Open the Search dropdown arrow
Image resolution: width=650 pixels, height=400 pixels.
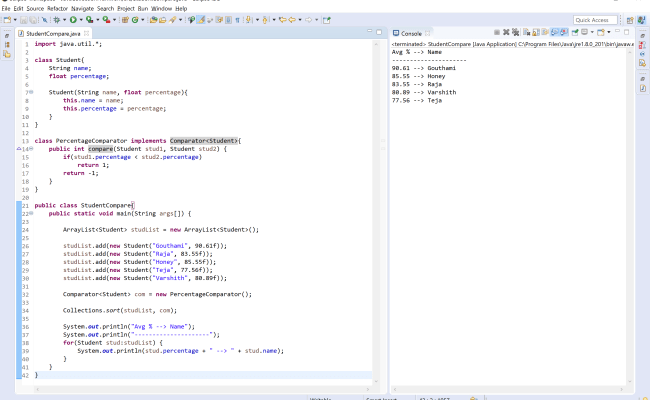click(180, 20)
